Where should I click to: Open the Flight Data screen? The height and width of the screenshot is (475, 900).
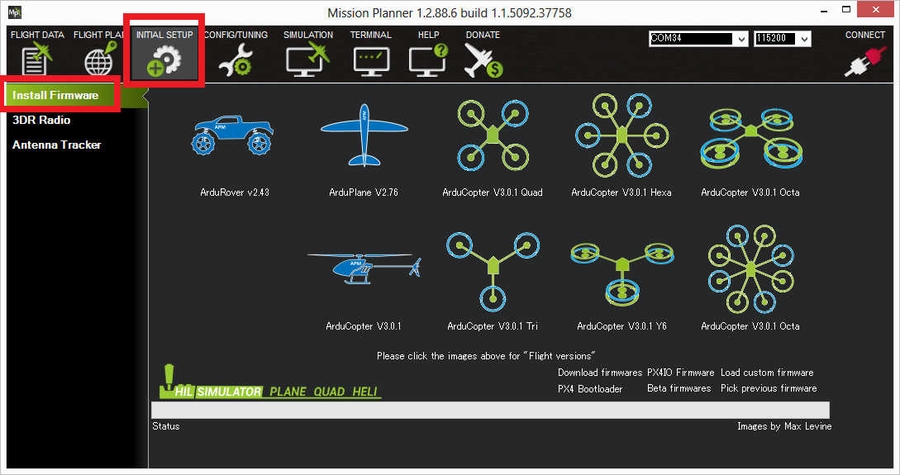point(37,57)
